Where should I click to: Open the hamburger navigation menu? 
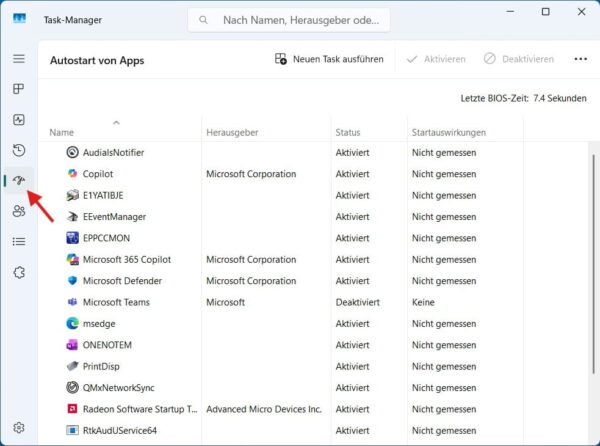[x=19, y=59]
